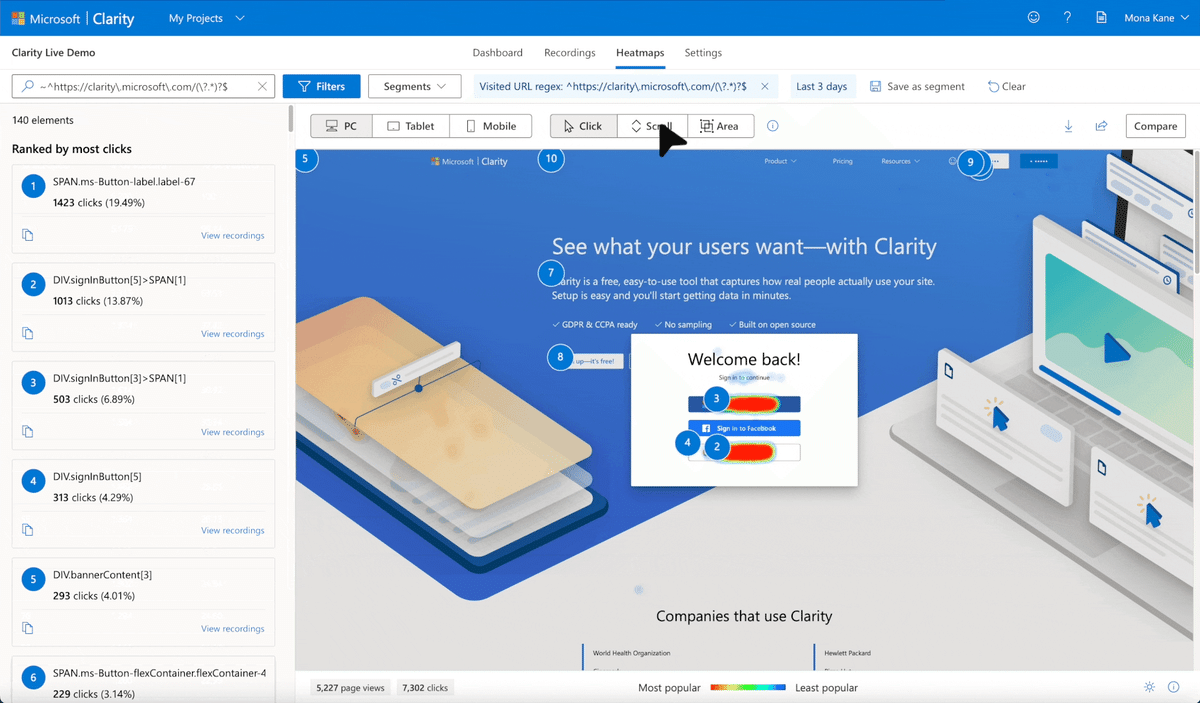Click the brightness icon in the bottom bar
Viewport: 1200px width, 703px height.
point(1148,687)
